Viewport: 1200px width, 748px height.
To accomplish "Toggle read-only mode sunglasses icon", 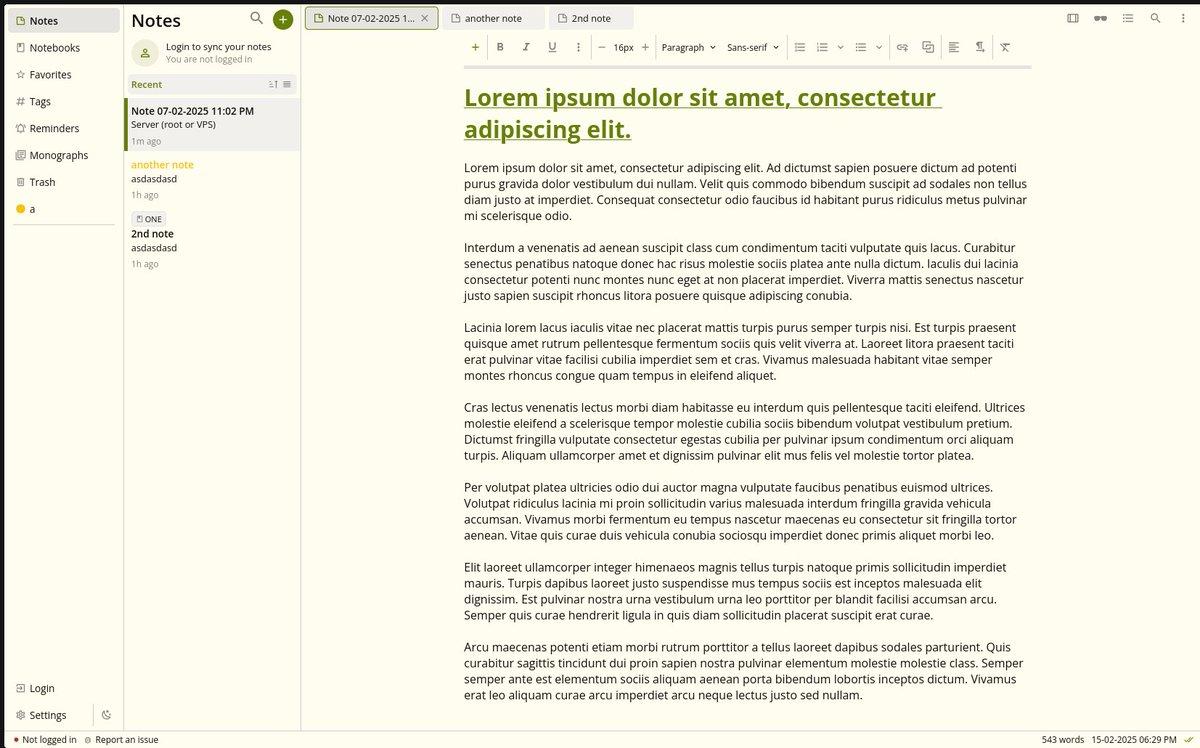I will tap(1101, 18).
